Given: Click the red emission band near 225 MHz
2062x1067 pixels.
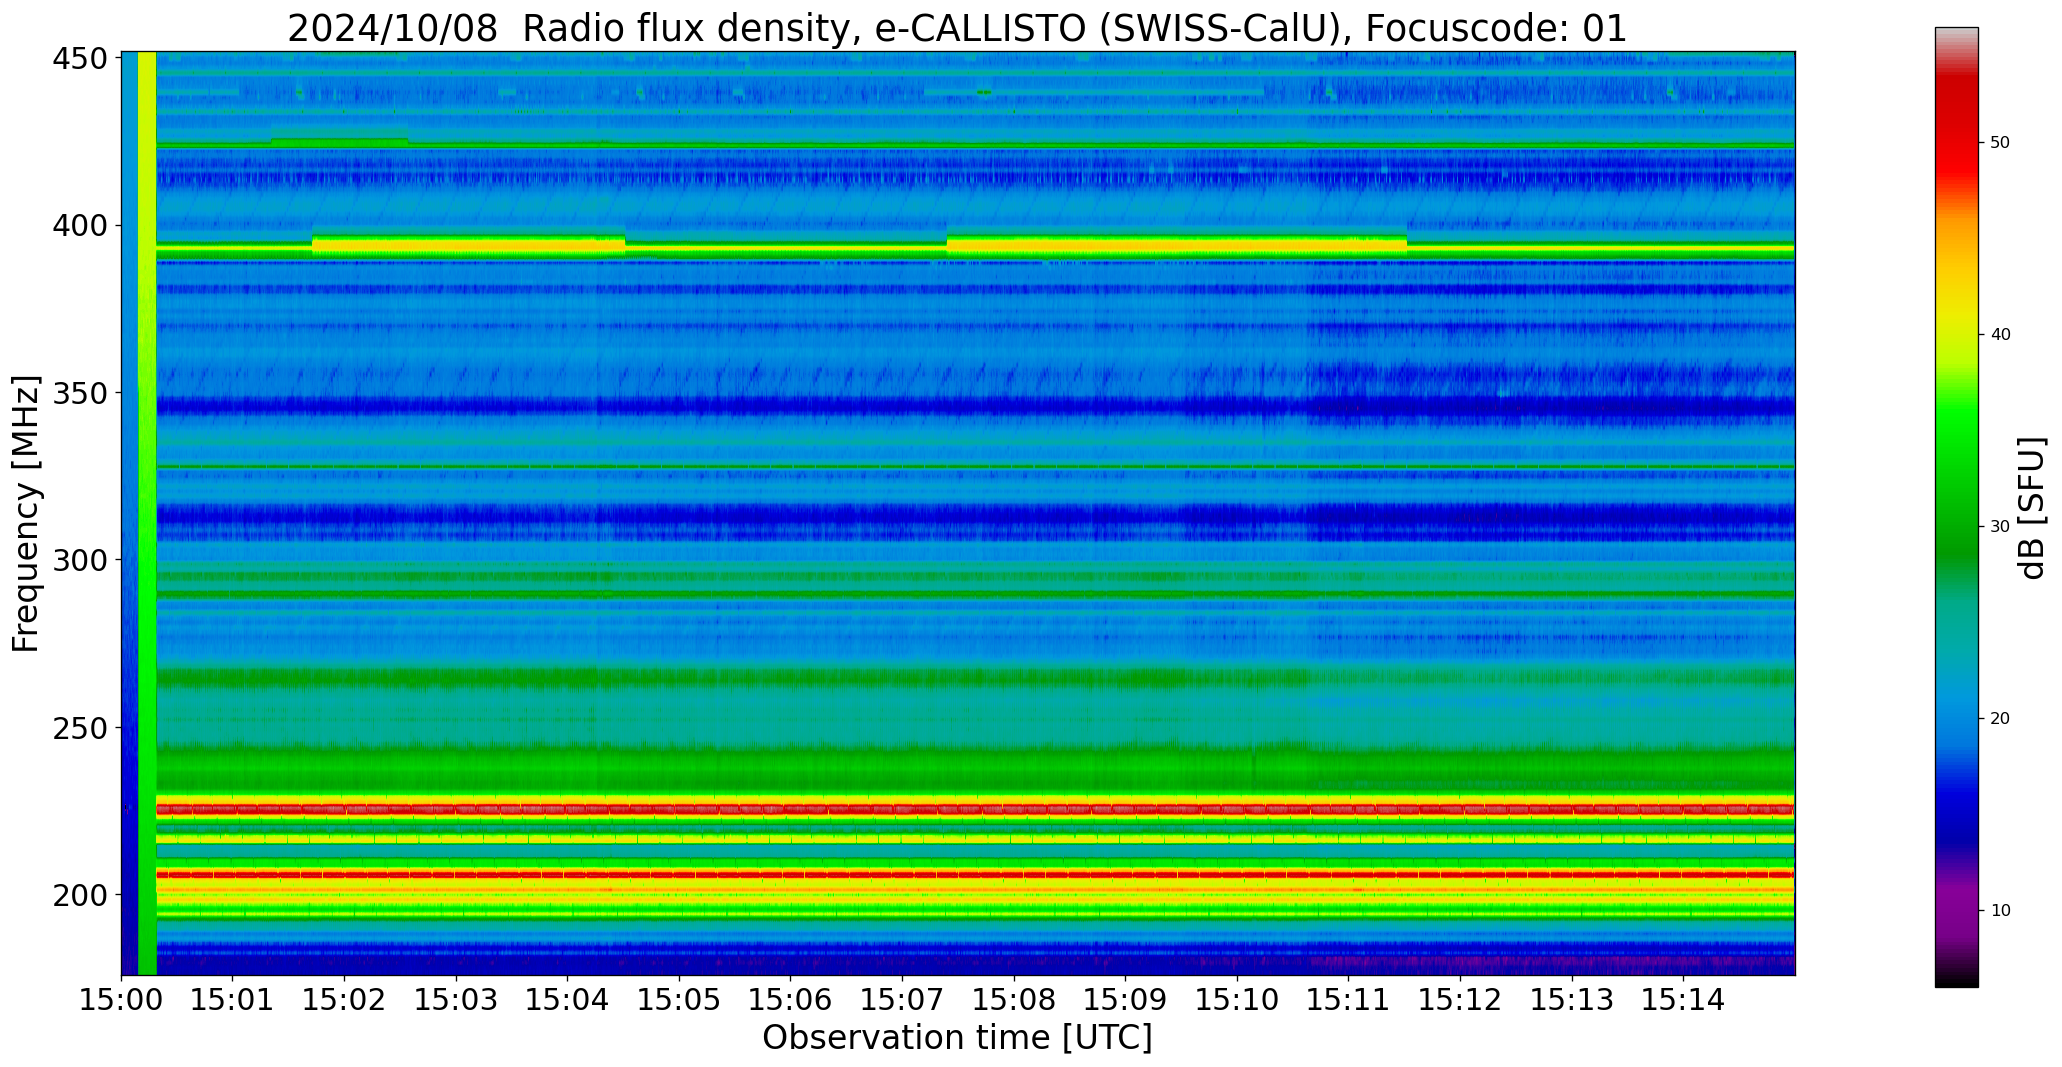Looking at the screenshot, I should [x=975, y=809].
